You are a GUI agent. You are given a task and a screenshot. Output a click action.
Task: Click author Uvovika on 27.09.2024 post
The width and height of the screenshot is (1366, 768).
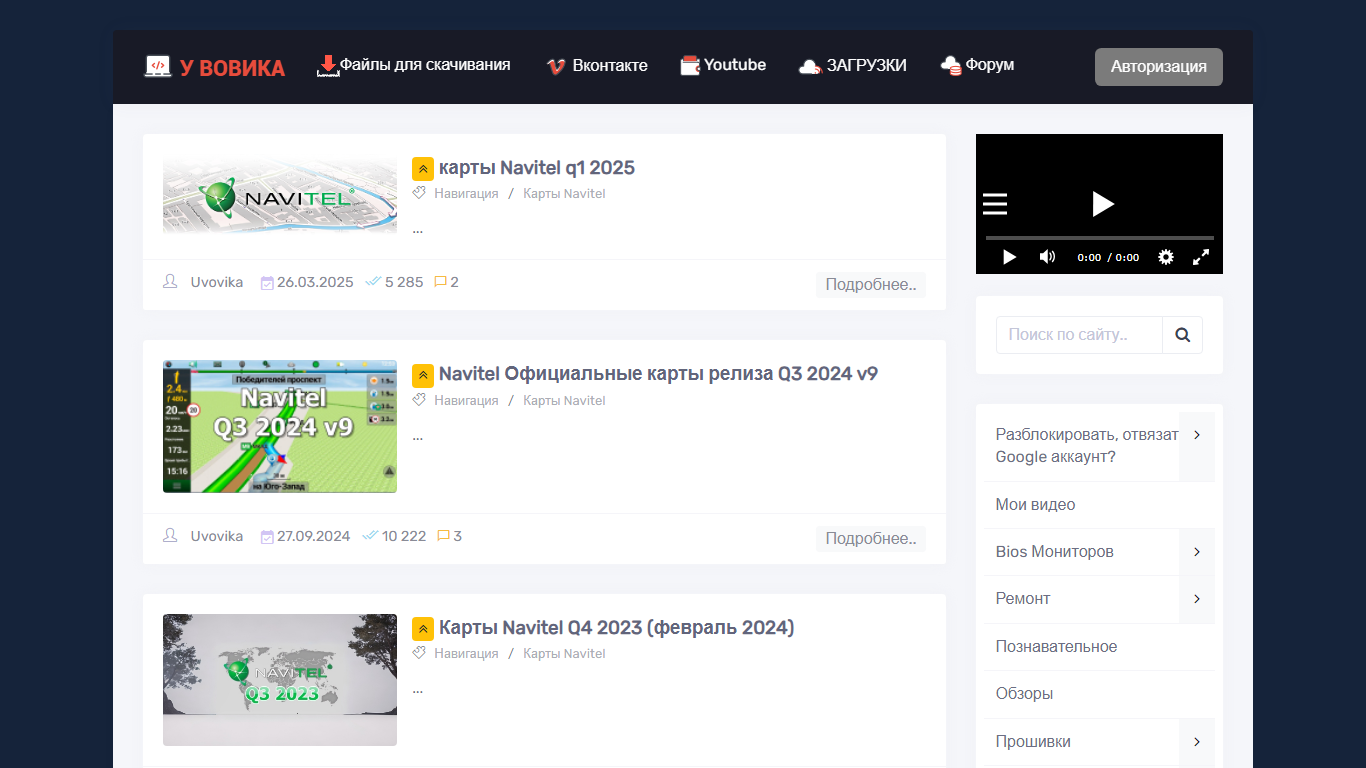tap(217, 536)
